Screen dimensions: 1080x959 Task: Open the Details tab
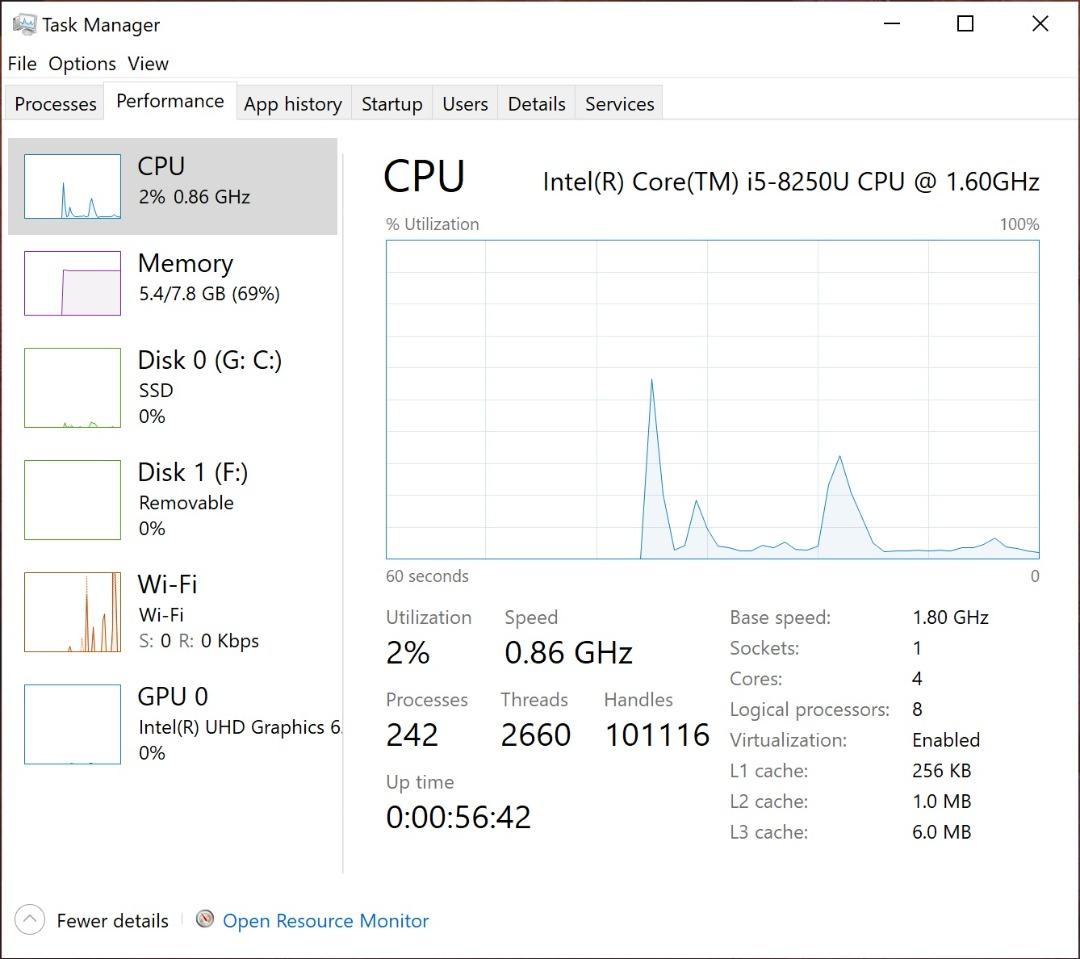click(x=536, y=103)
